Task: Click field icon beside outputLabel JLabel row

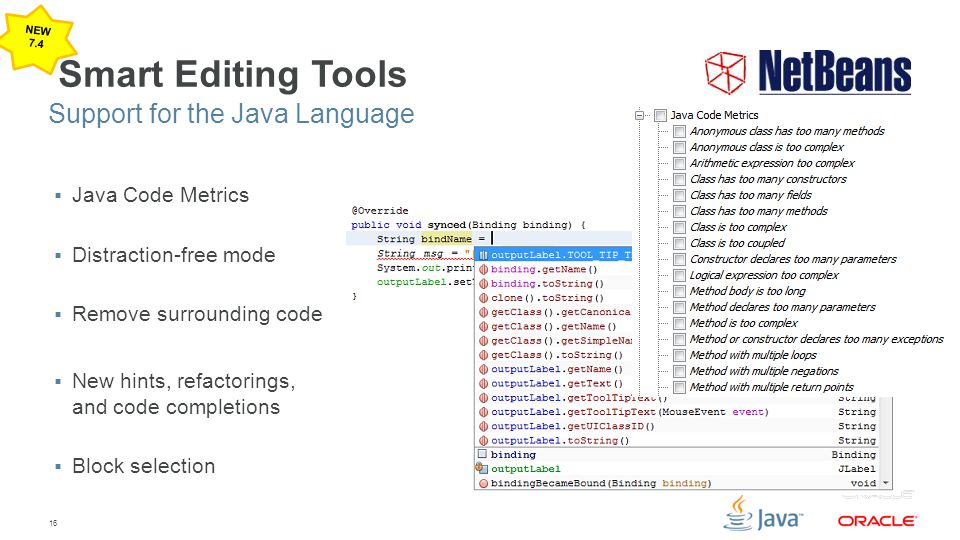Action: coord(481,468)
